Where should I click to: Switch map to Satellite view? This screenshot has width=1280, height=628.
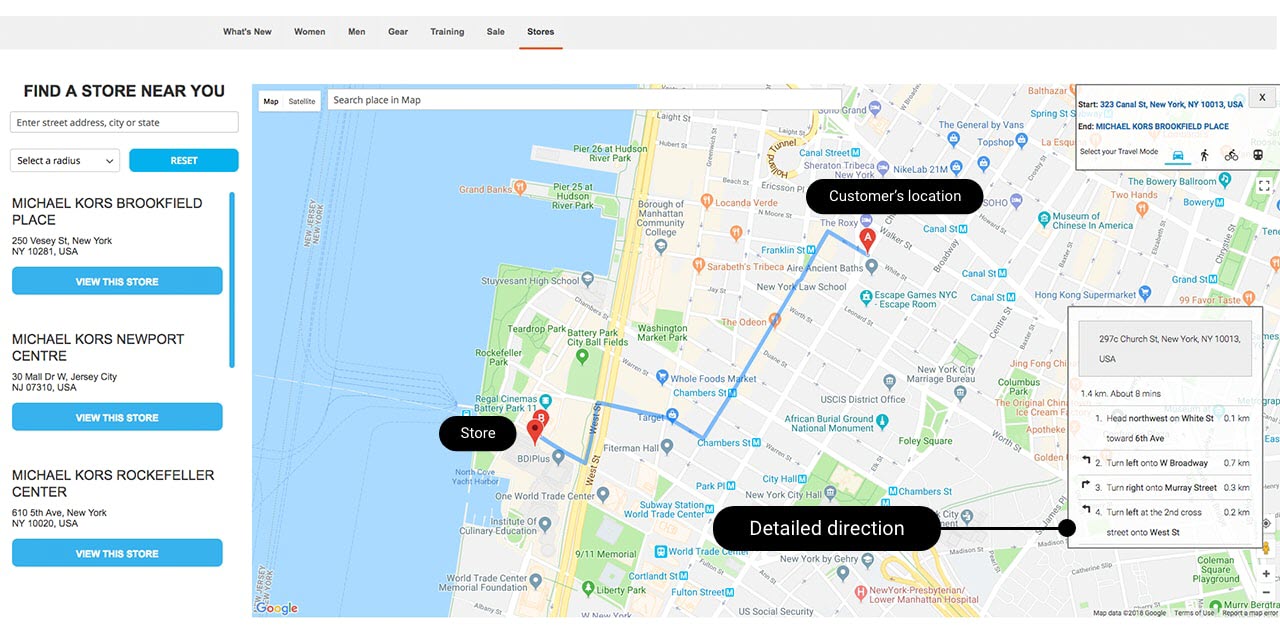pos(302,101)
